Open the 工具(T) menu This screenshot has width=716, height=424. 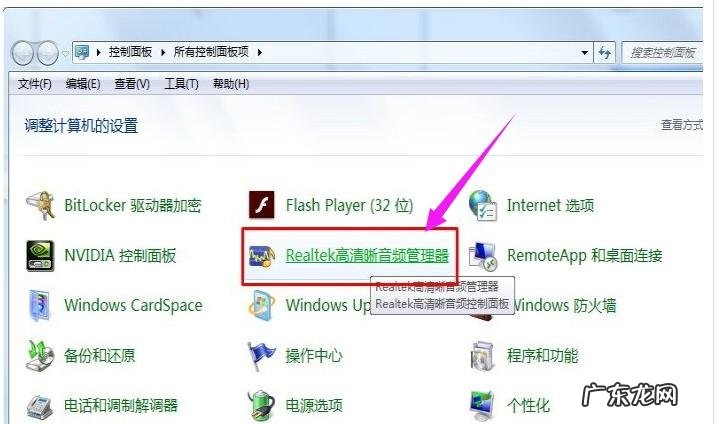click(x=181, y=84)
